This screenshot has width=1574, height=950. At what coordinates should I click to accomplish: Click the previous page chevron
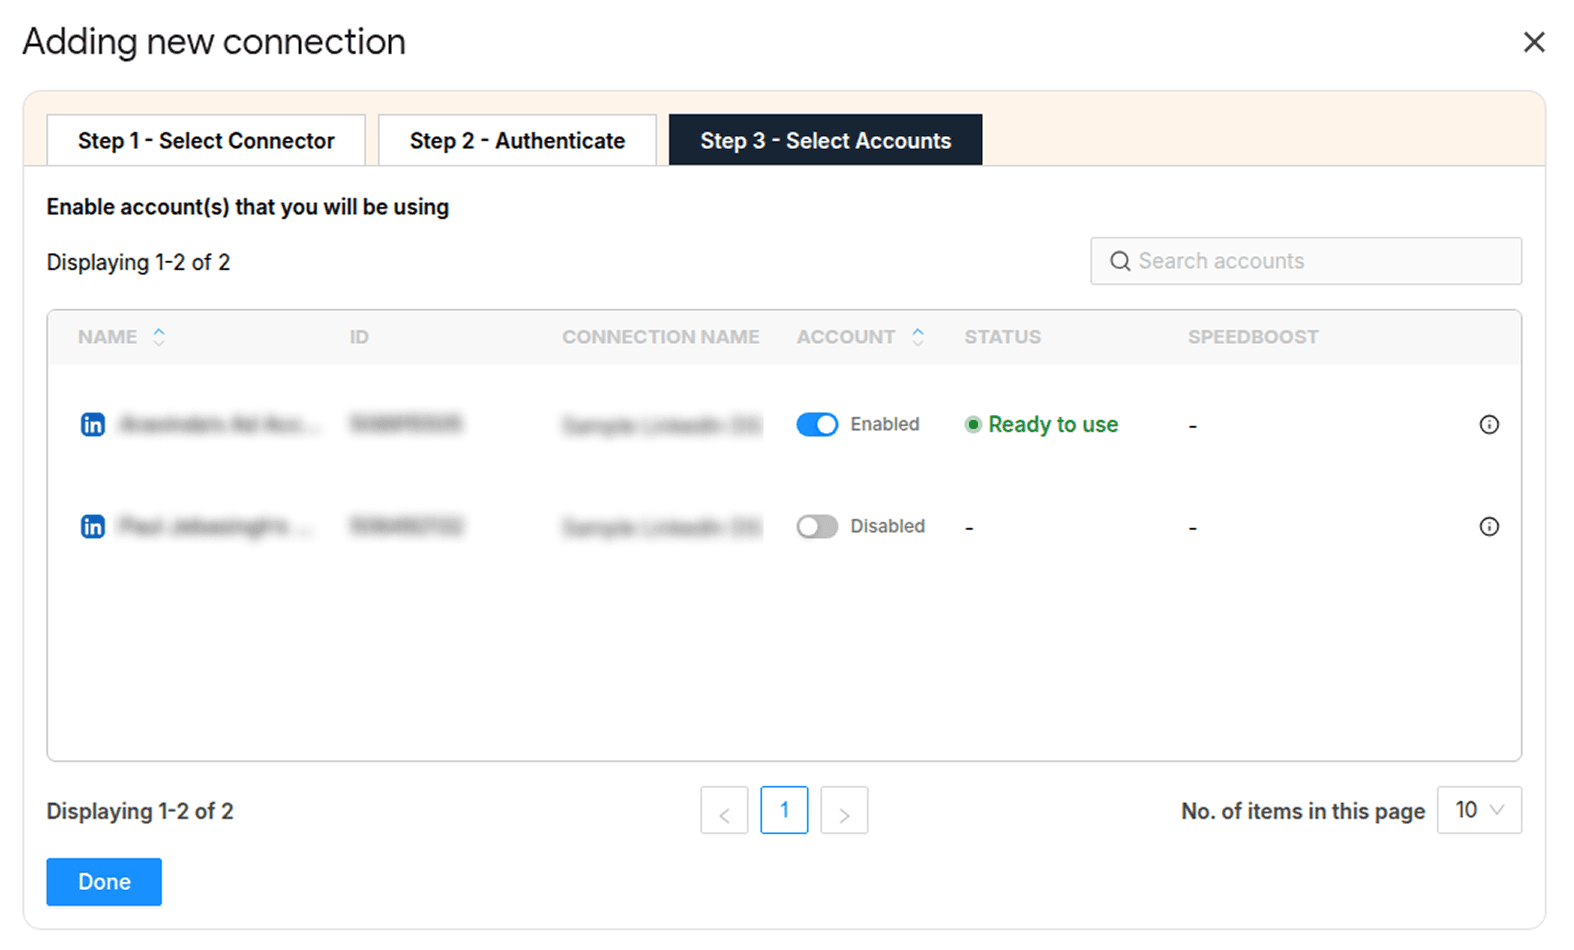click(x=724, y=810)
